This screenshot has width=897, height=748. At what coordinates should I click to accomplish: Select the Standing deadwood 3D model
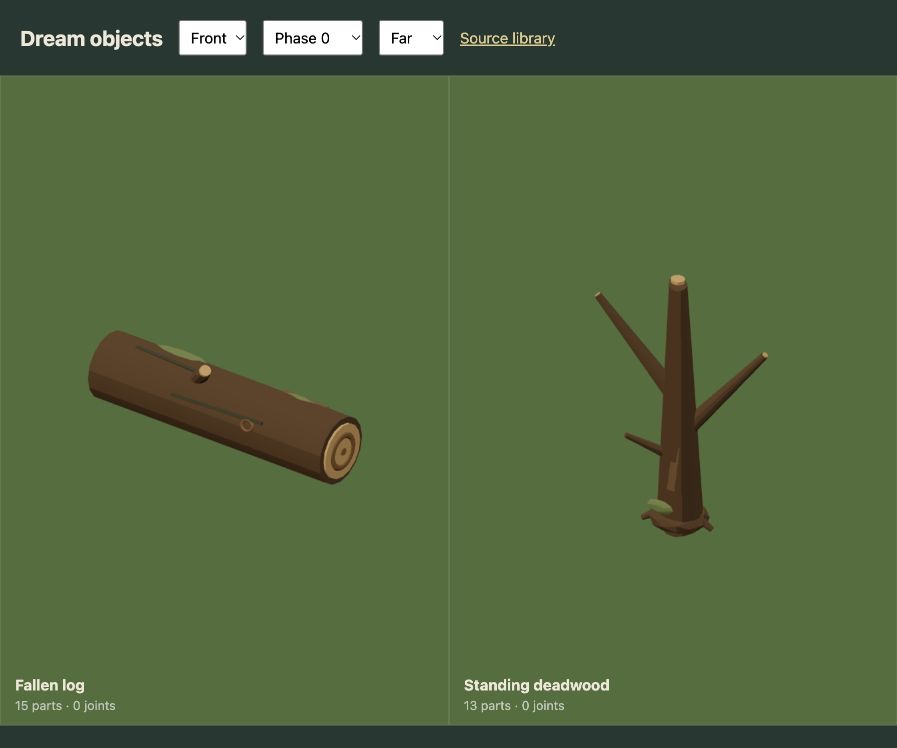[681, 405]
